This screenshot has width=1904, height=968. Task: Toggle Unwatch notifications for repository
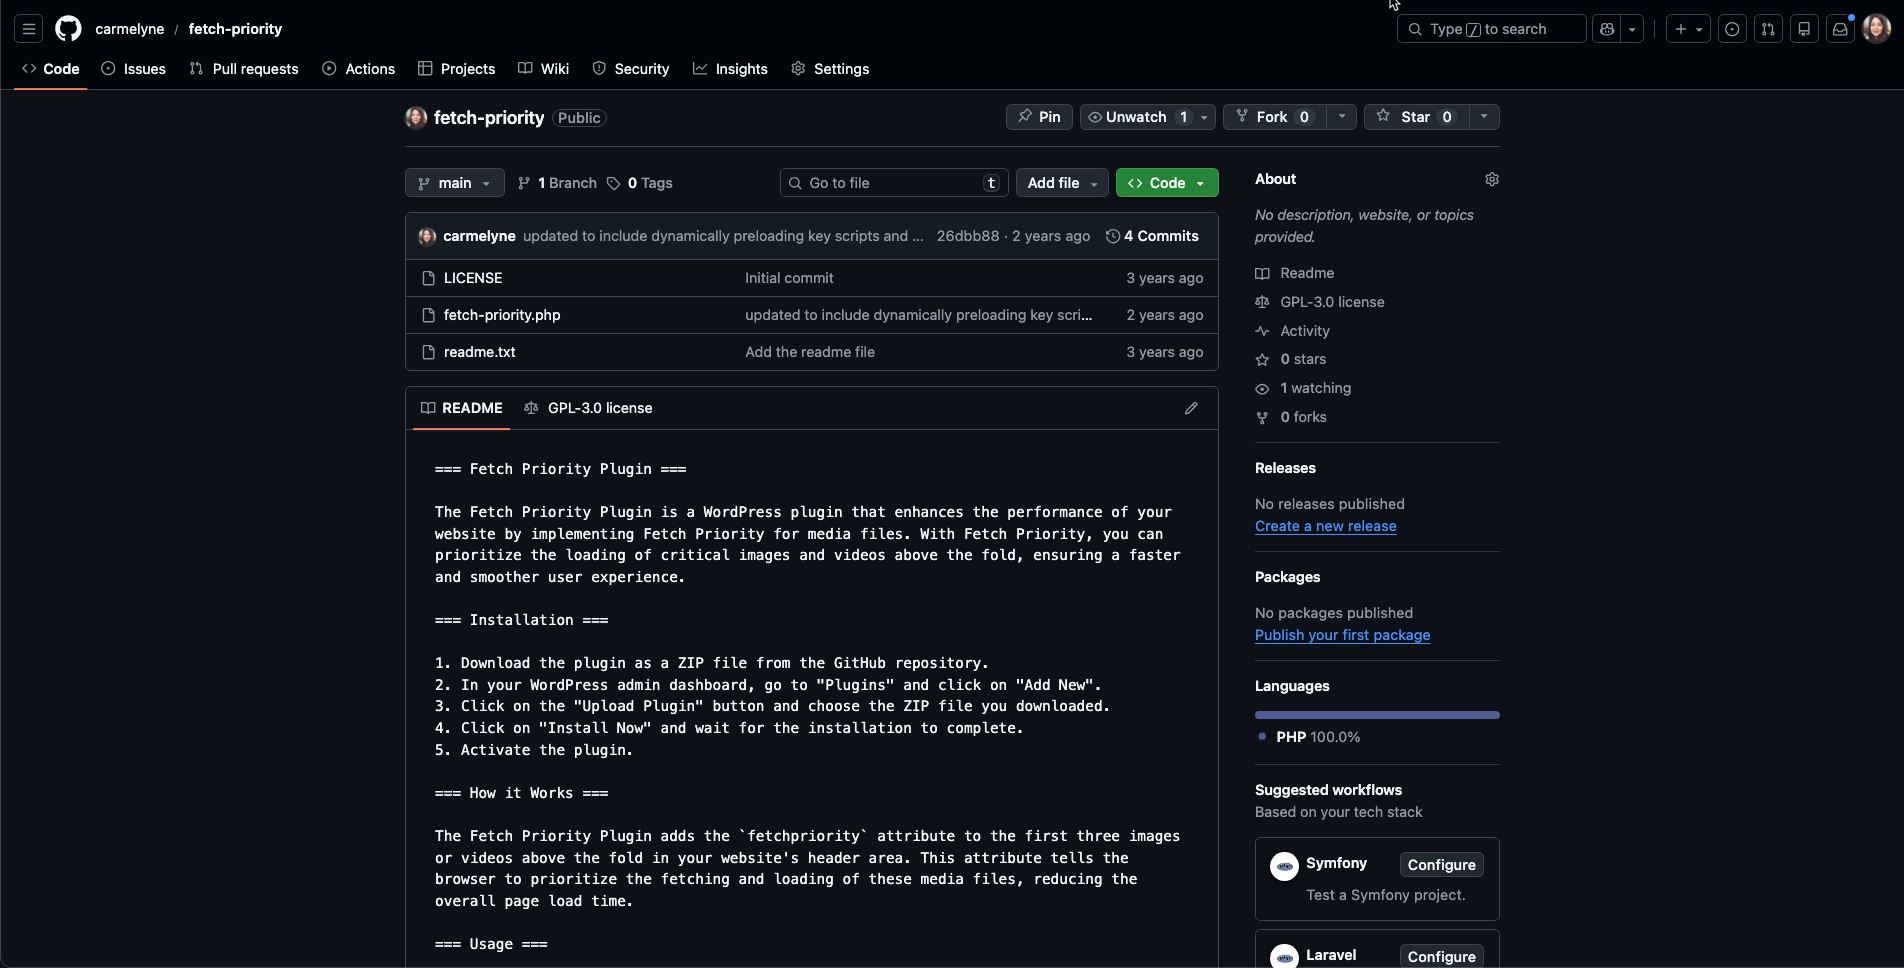pyautogui.click(x=1136, y=117)
